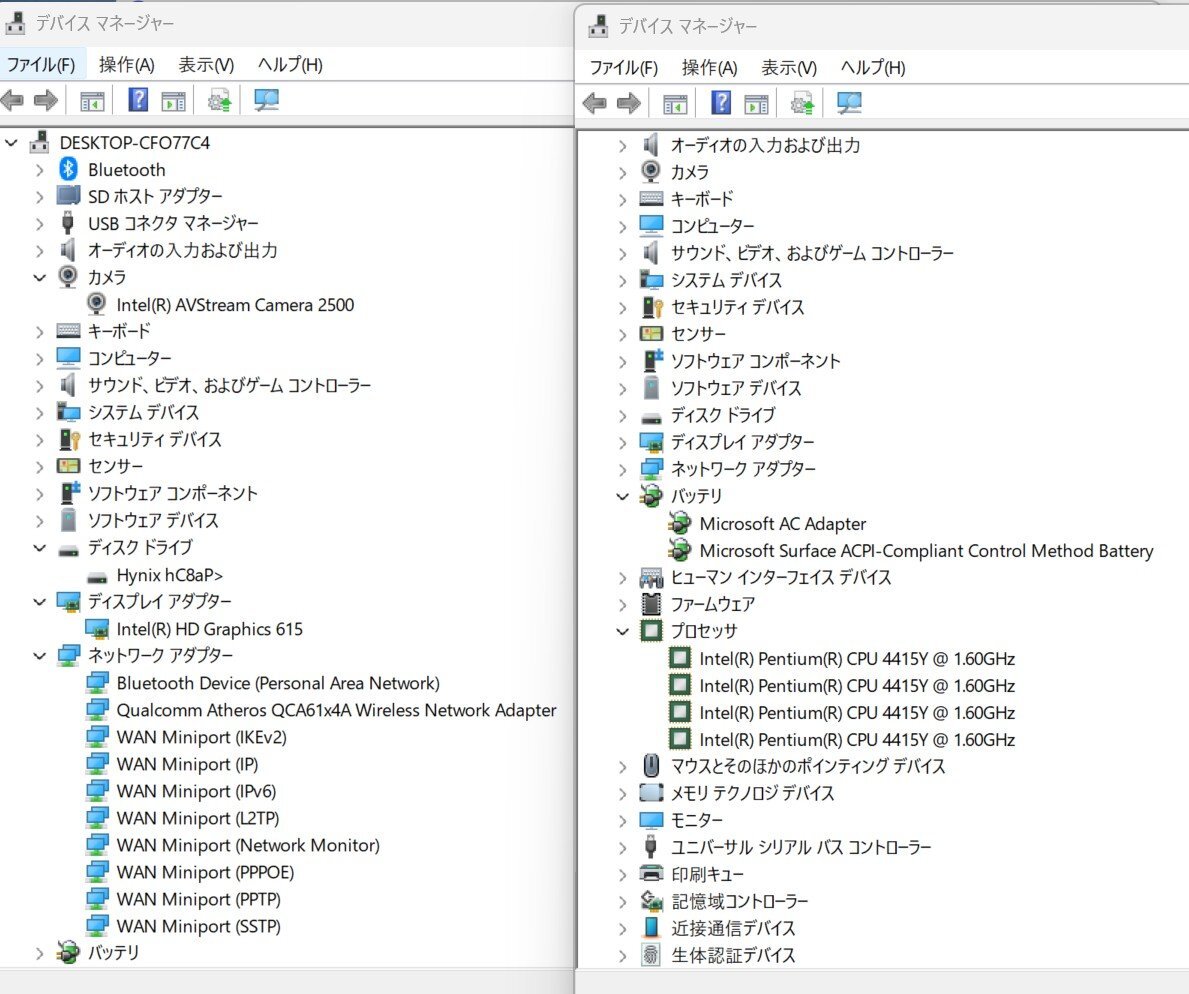Click the SD ホスト アダプター icon

[68, 196]
